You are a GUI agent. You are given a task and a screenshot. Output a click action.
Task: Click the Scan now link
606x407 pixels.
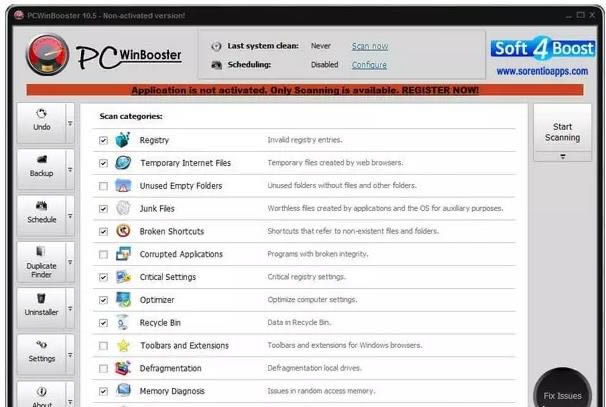pyautogui.click(x=370, y=46)
